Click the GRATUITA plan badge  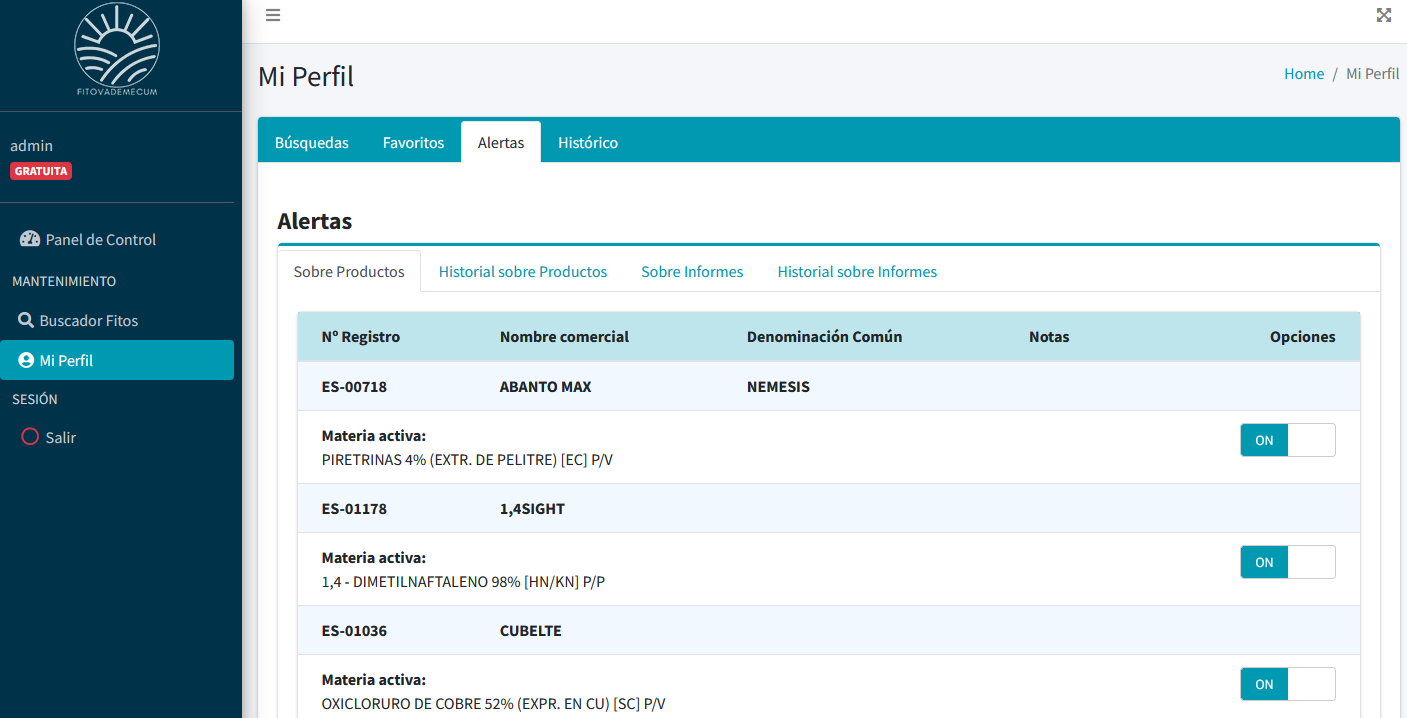(x=41, y=171)
